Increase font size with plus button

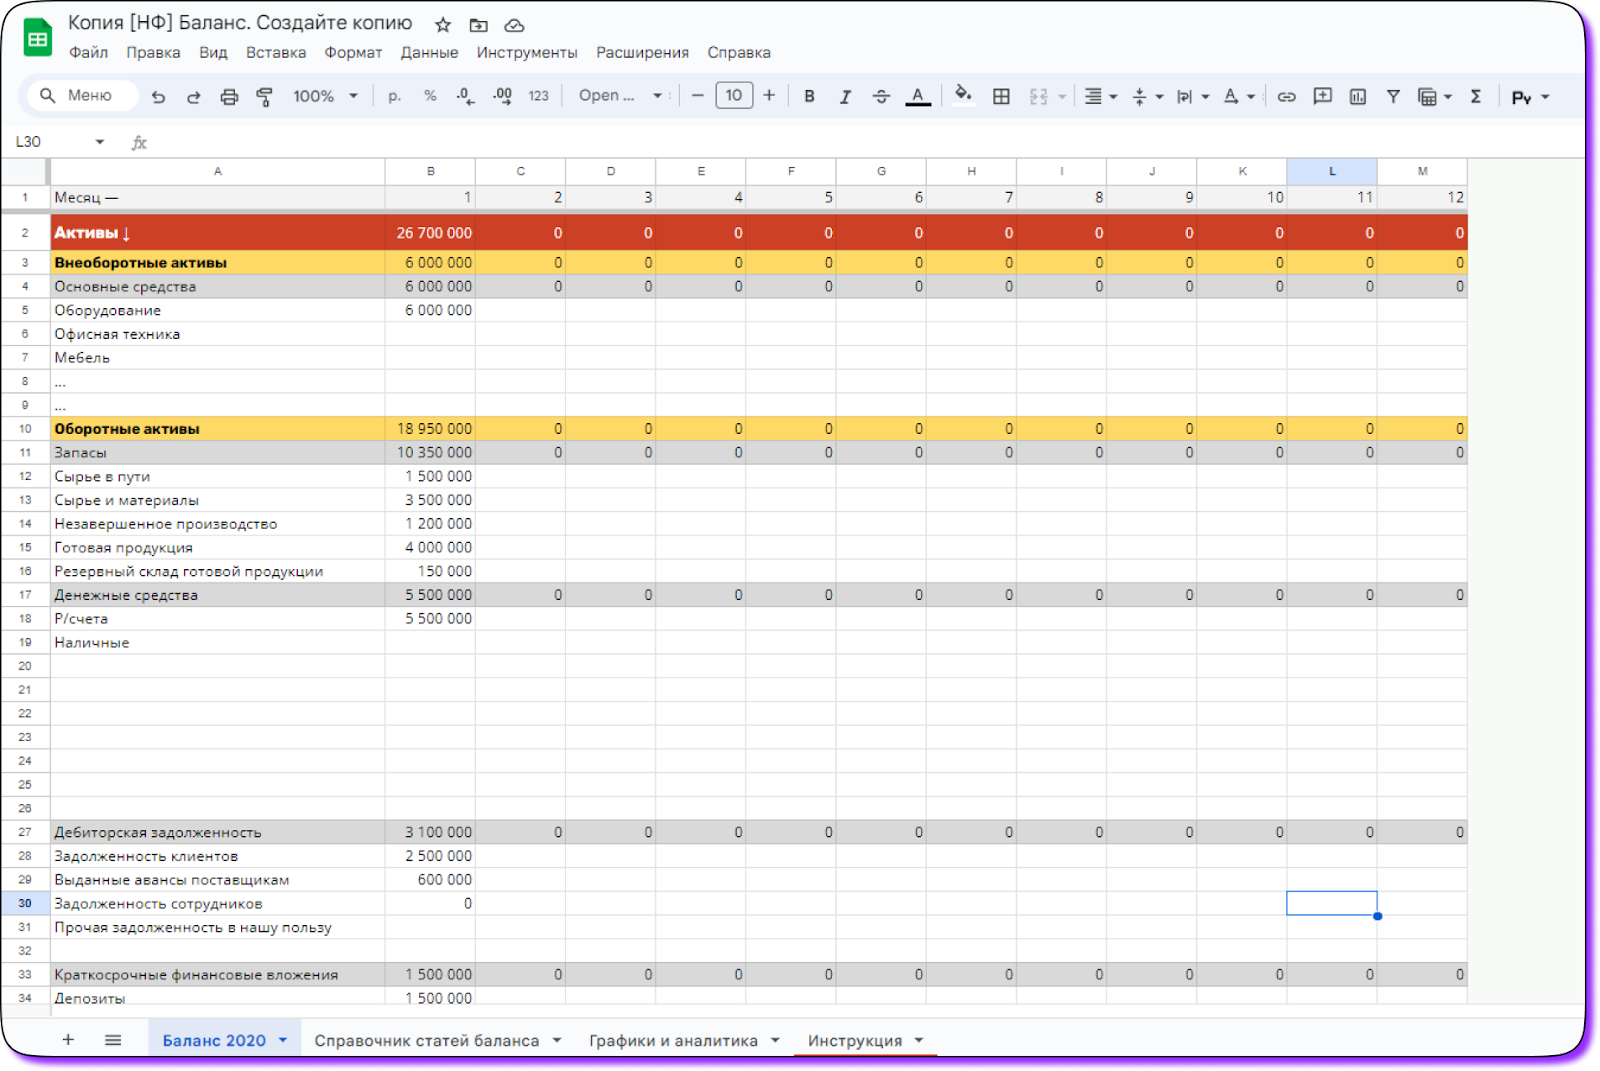[769, 96]
